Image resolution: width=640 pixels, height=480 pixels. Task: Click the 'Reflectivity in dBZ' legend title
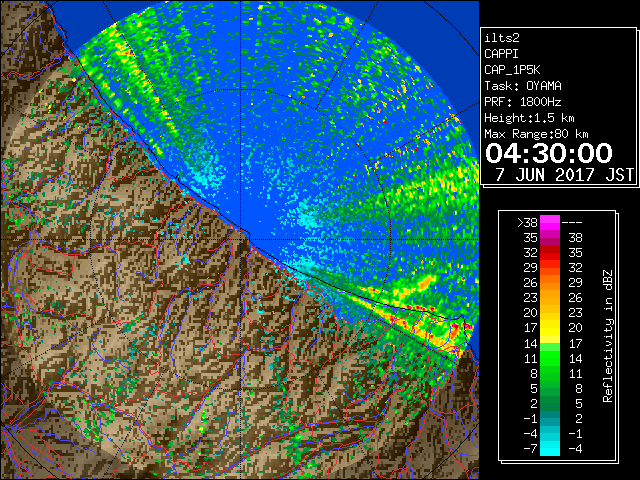(x=607, y=336)
